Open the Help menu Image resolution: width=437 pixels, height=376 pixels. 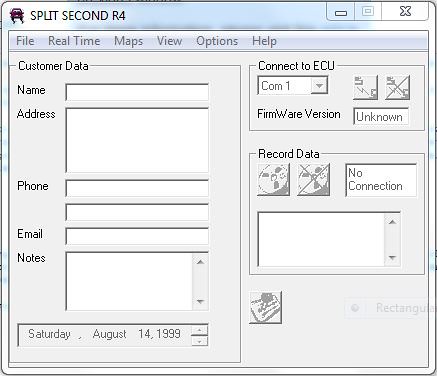[x=264, y=41]
